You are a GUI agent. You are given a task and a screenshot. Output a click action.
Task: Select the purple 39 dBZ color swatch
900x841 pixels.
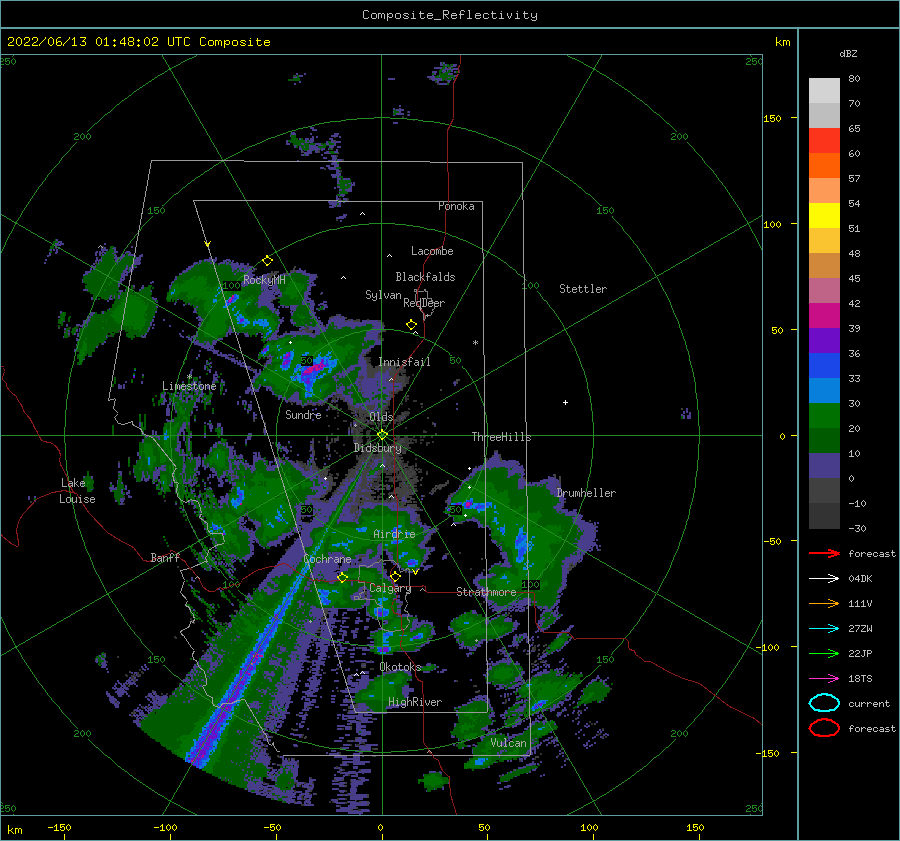pyautogui.click(x=824, y=340)
